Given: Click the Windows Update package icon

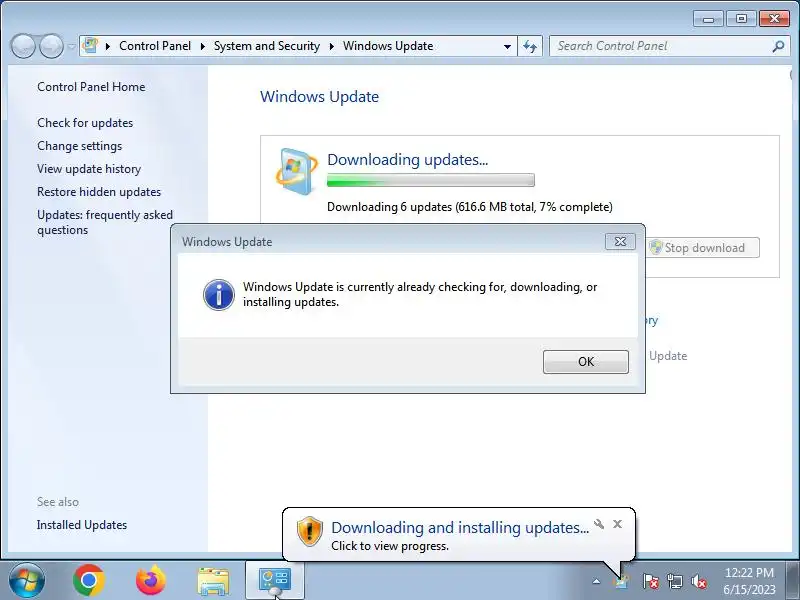Looking at the screenshot, I should point(296,171).
